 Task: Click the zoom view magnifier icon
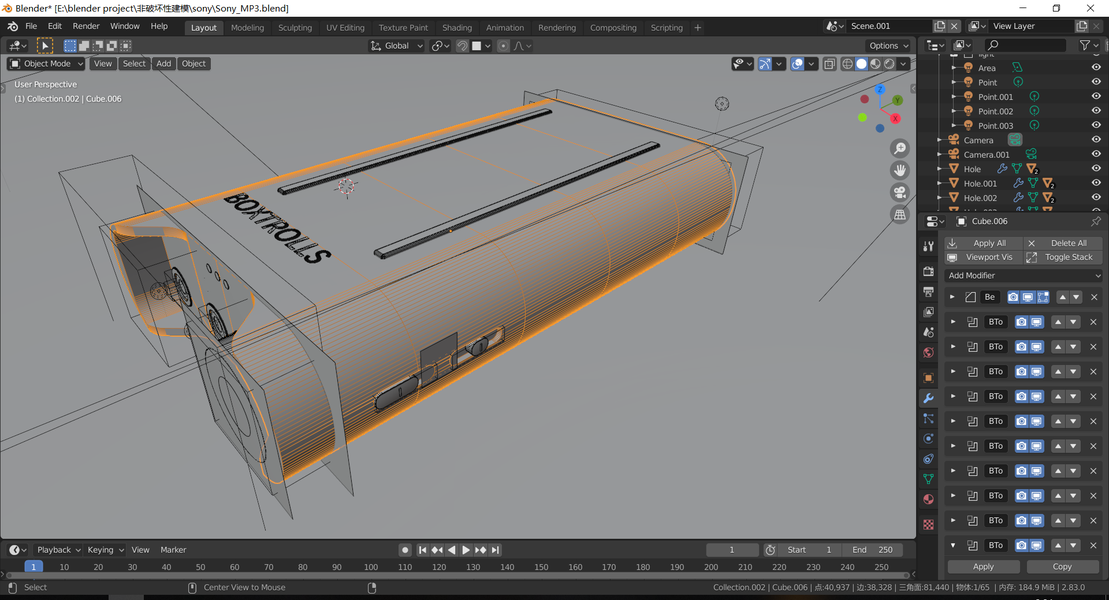pyautogui.click(x=900, y=149)
